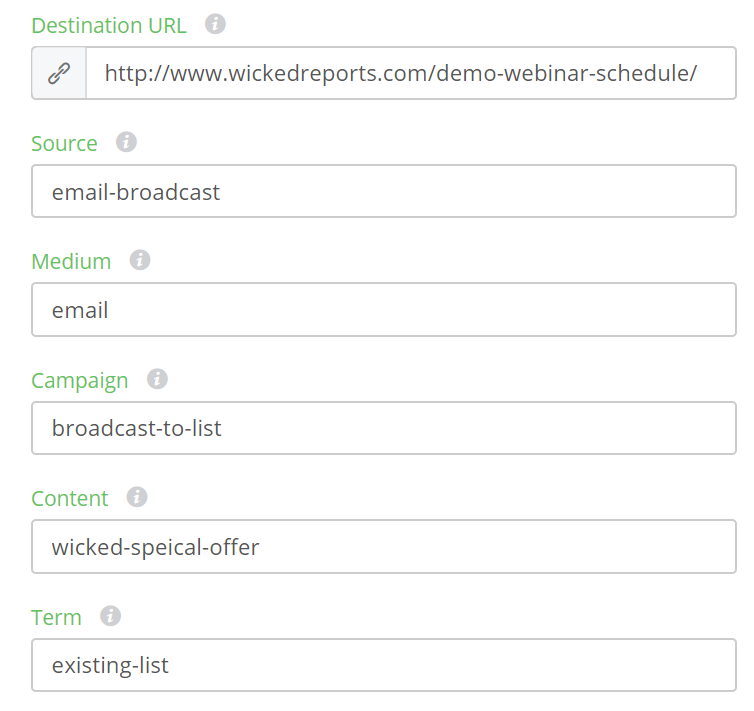The image size is (754, 711).
Task: Click the Campaign field showing broadcast-to-list
Action: 383,428
